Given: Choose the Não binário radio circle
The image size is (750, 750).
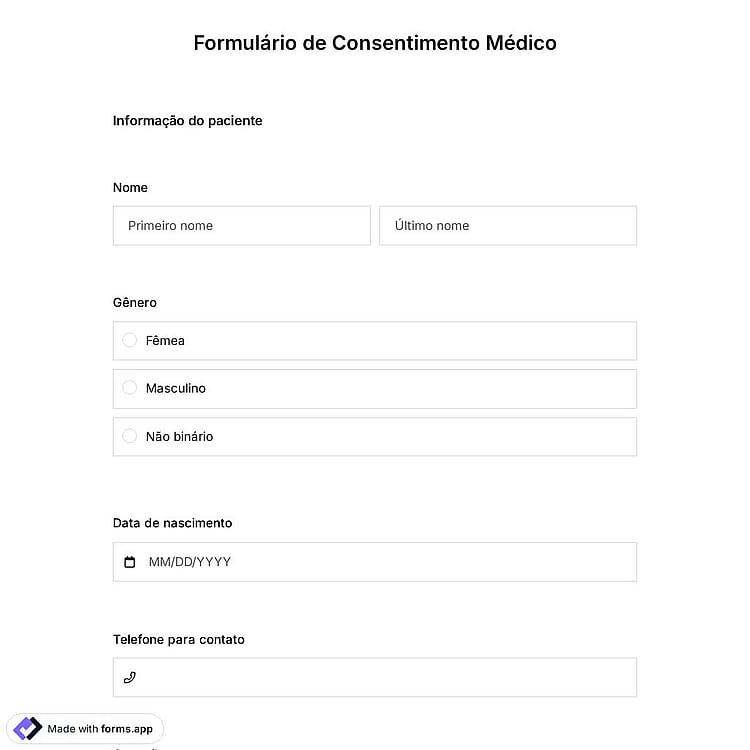Looking at the screenshot, I should tap(130, 436).
